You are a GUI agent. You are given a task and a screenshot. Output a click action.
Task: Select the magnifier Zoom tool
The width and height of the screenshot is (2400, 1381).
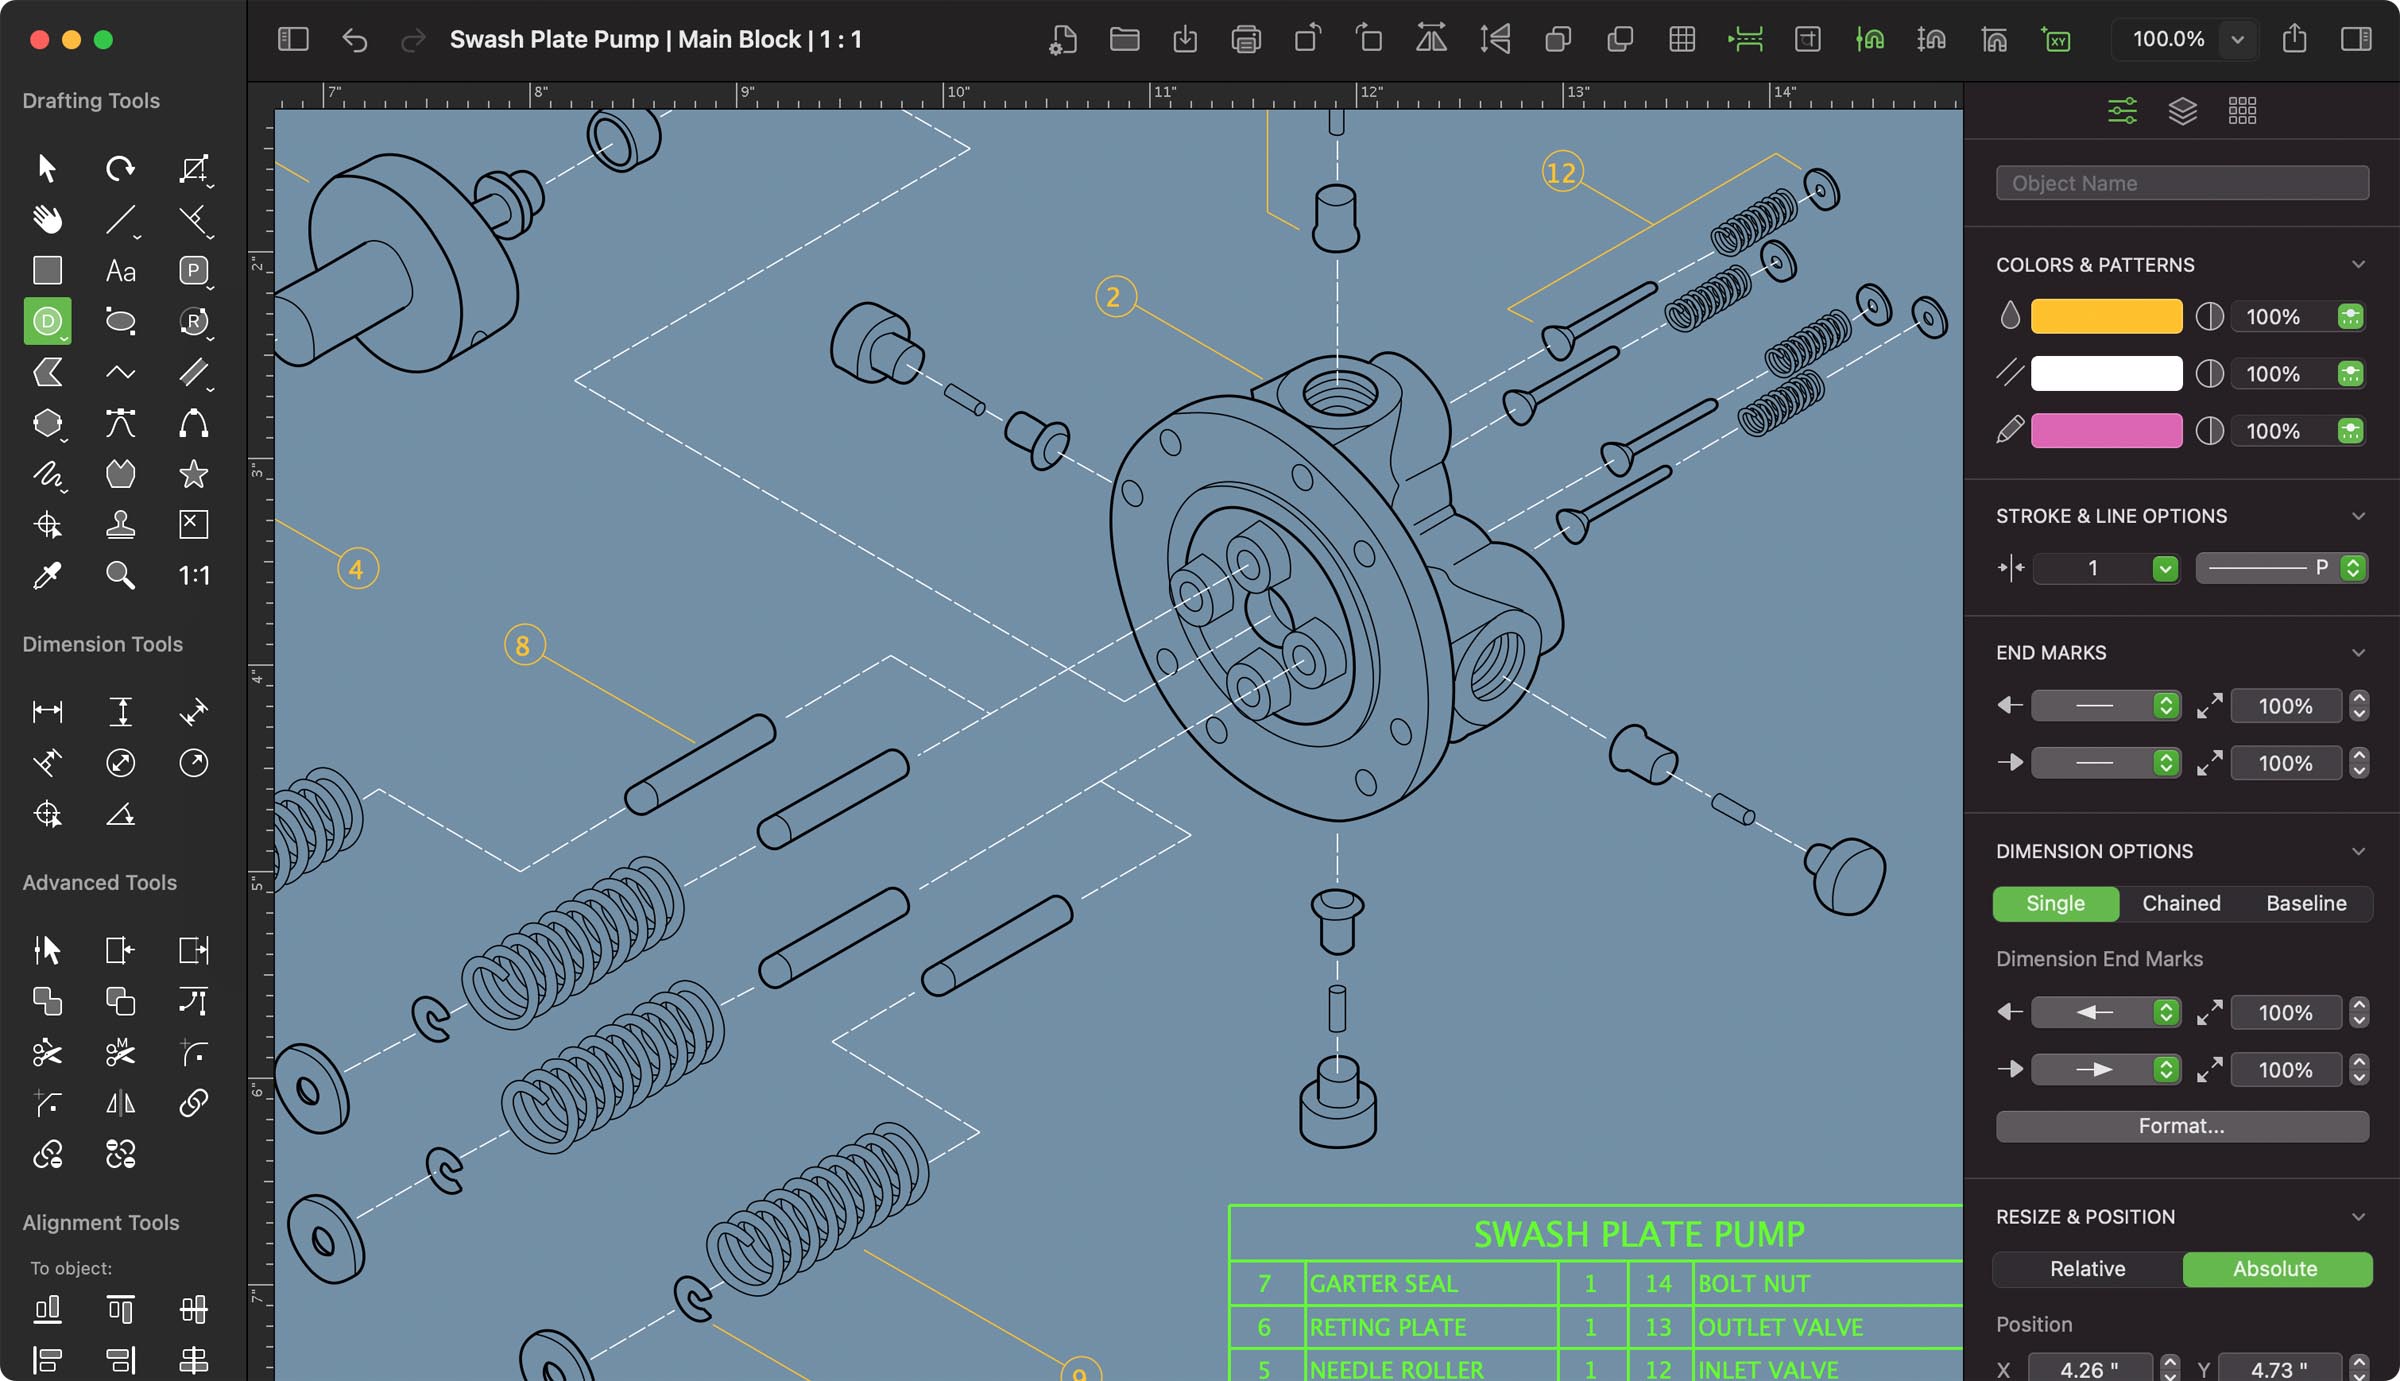[120, 575]
